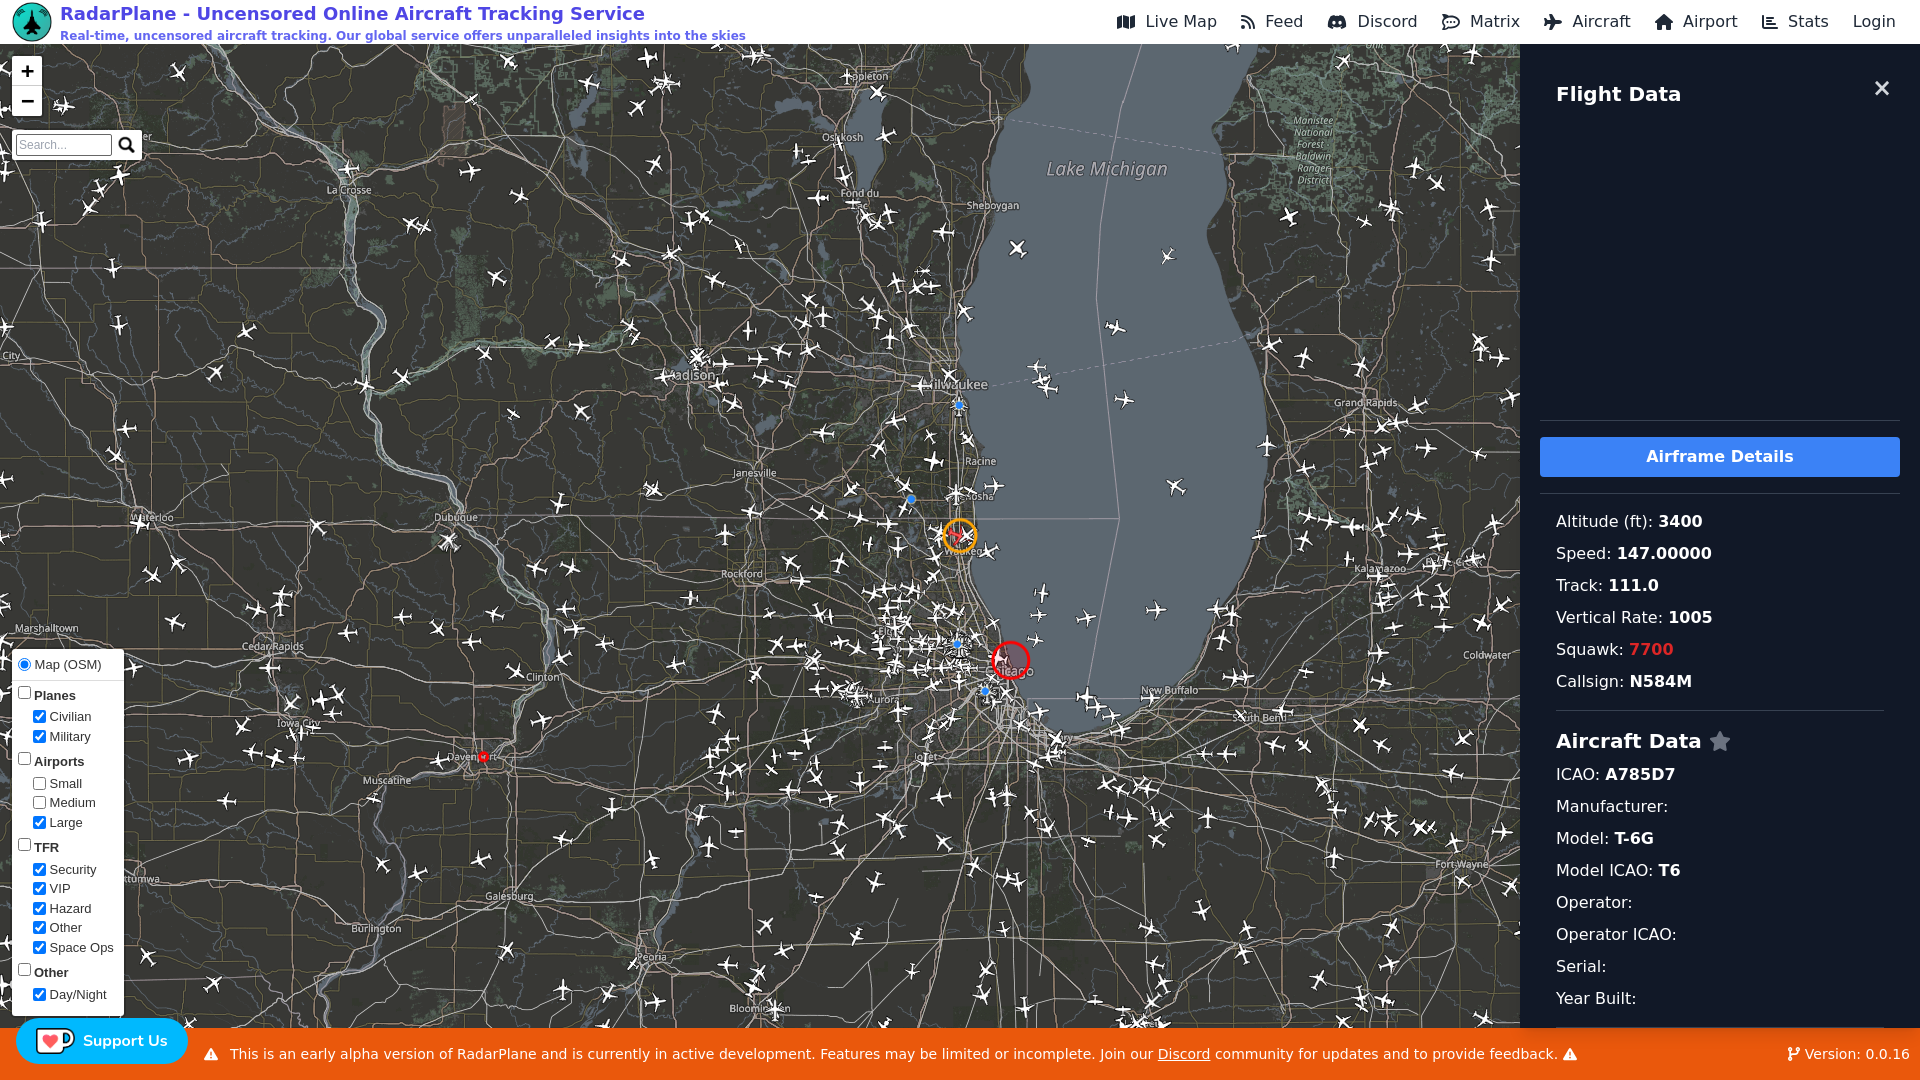
Task: Click the map zoom in plus button
Action: pyautogui.click(x=27, y=71)
